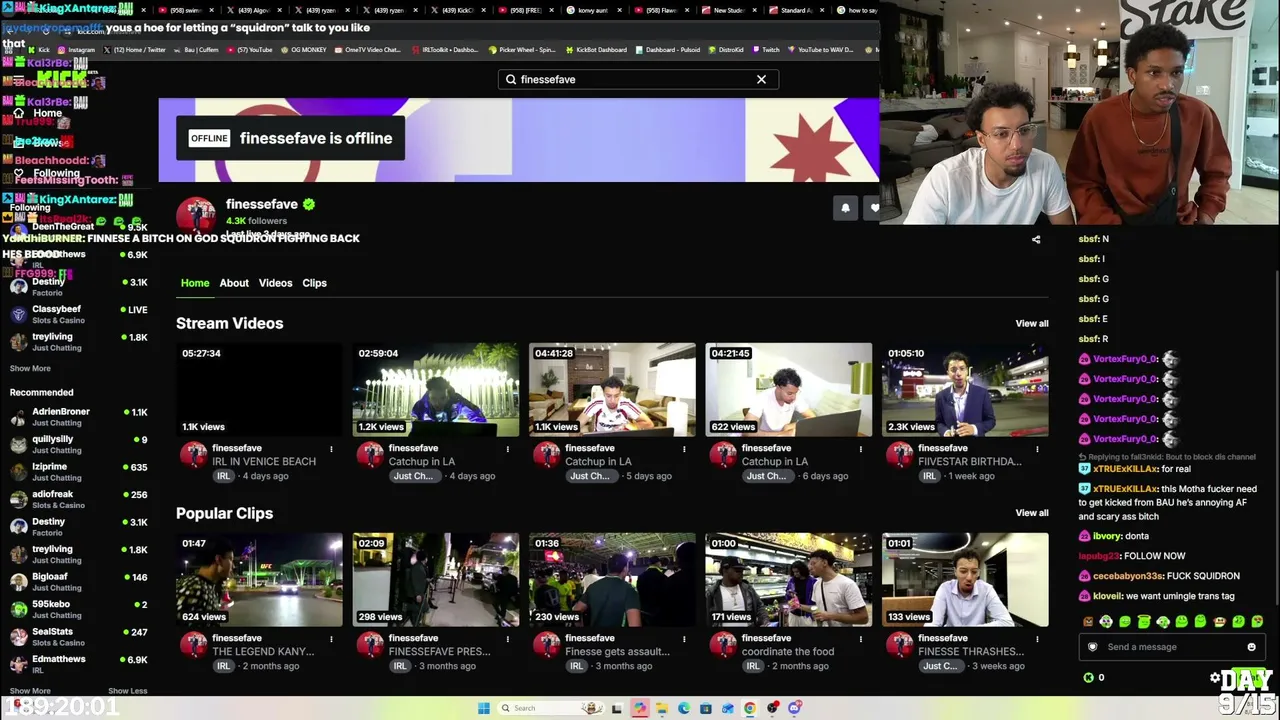Viewport: 1280px width, 720px height.
Task: View all Popular Clips
Action: click(1032, 513)
